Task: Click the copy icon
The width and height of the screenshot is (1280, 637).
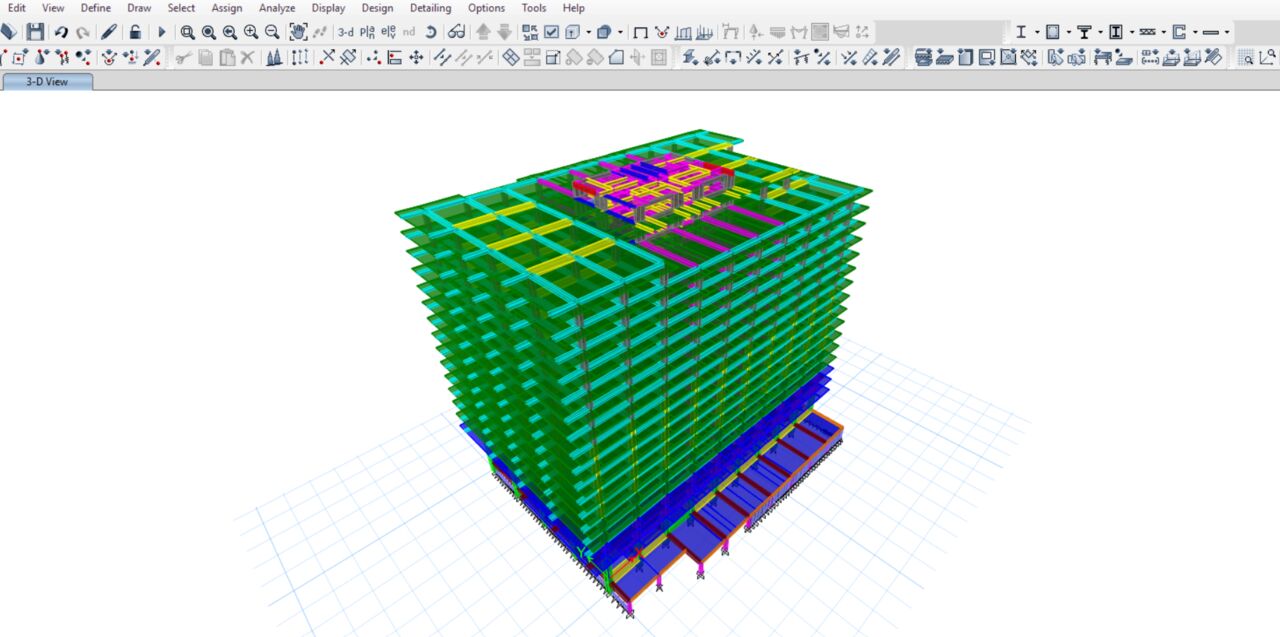Action: (x=205, y=58)
